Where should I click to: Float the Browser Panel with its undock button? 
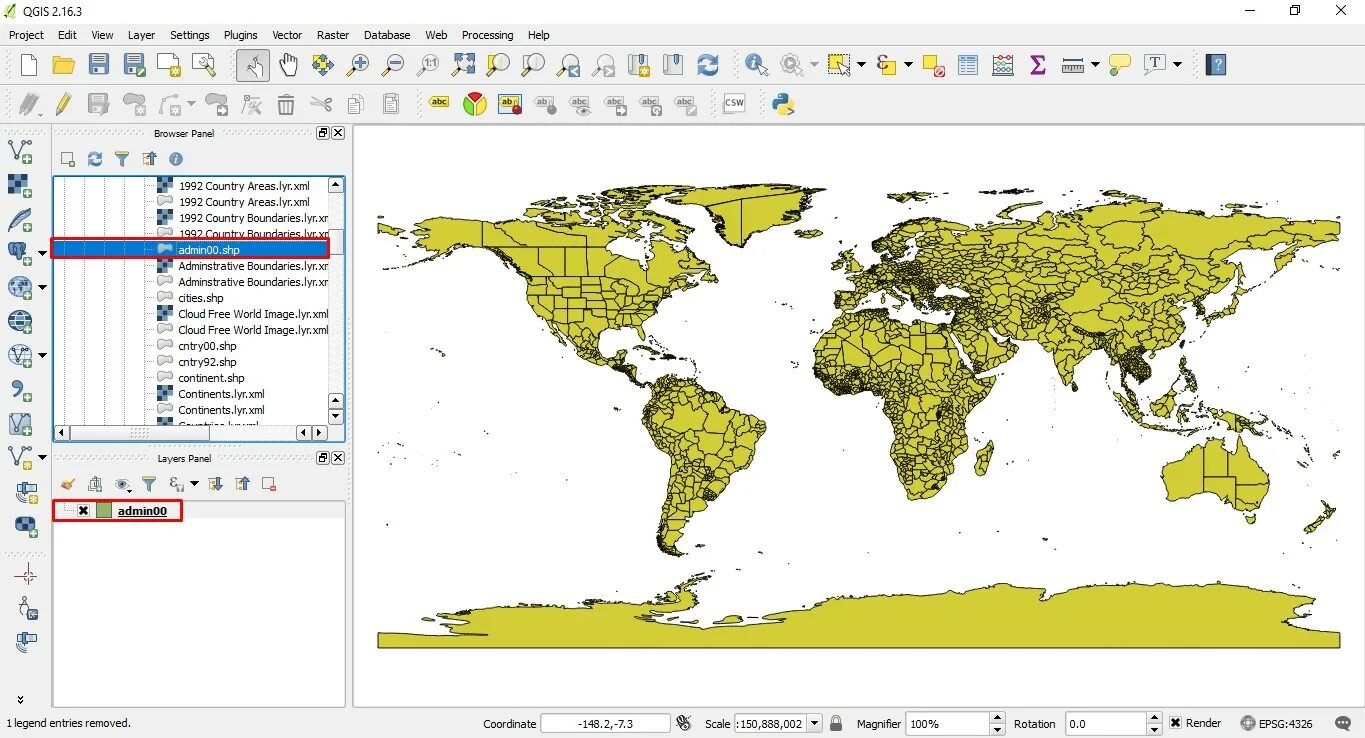point(323,133)
